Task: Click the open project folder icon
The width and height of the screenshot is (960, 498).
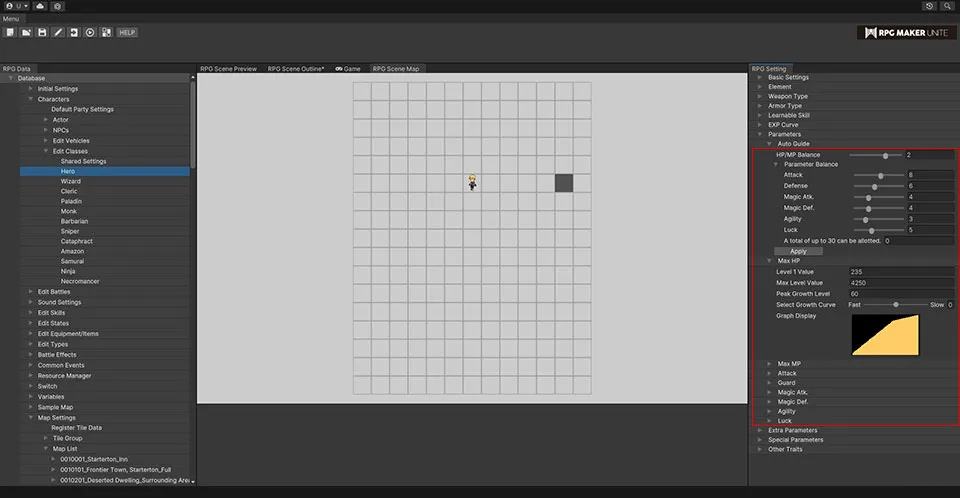Action: [26, 32]
